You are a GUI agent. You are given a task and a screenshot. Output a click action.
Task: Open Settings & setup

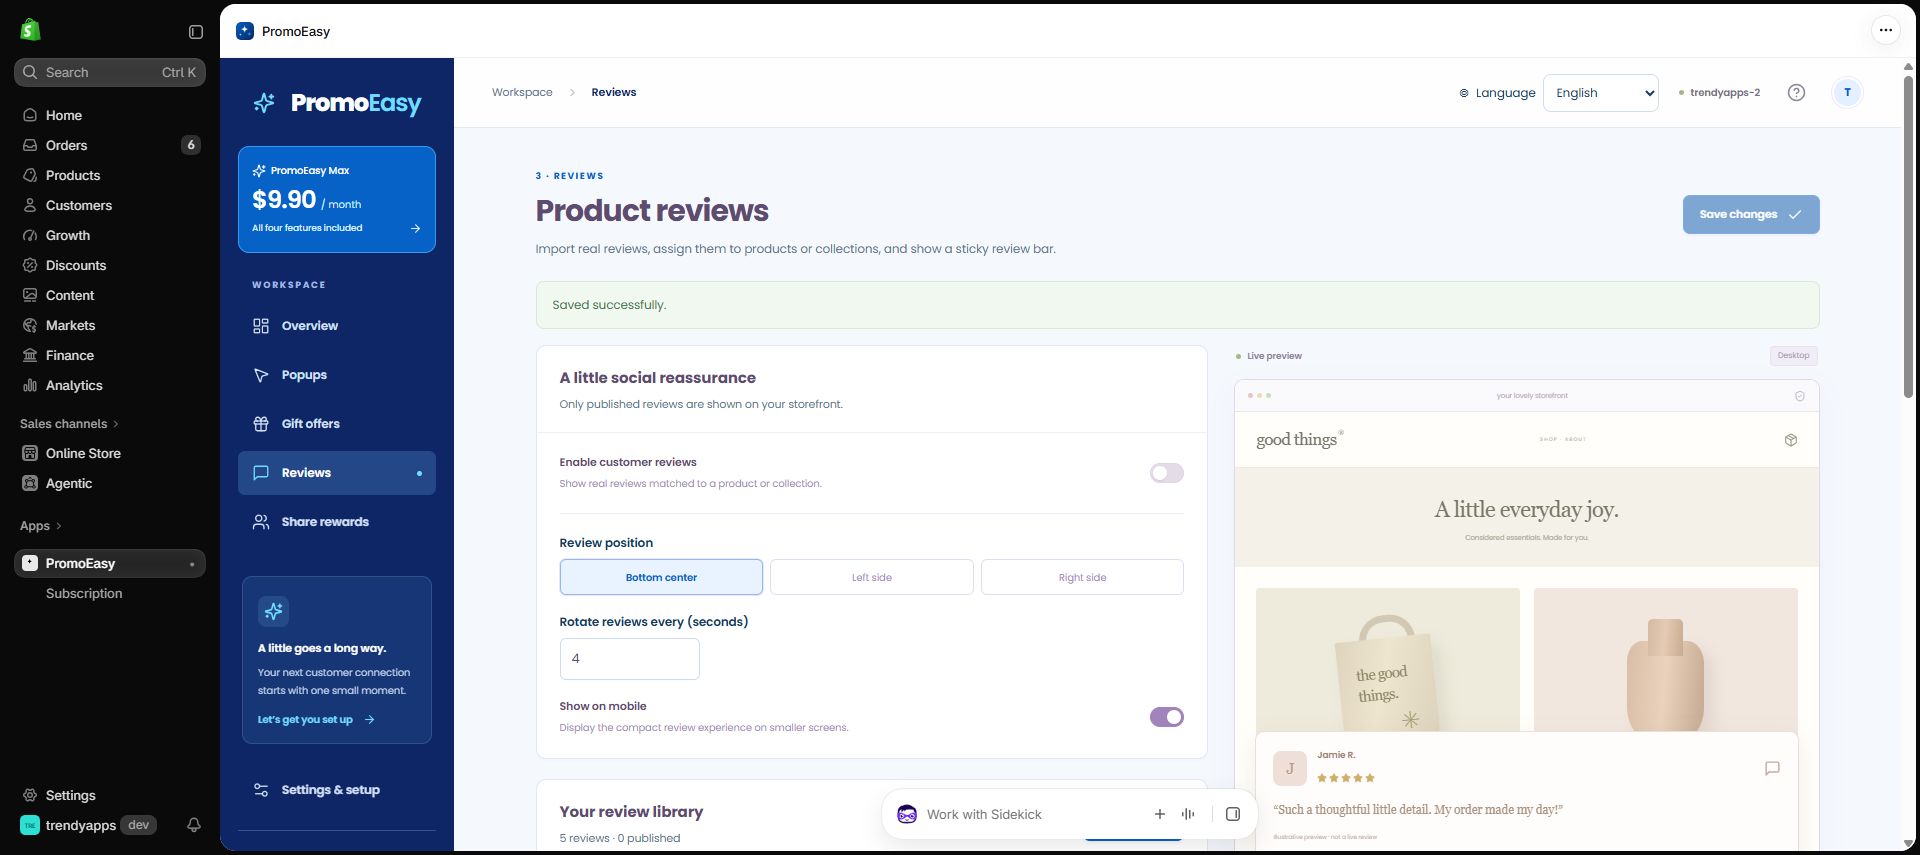pyautogui.click(x=337, y=790)
